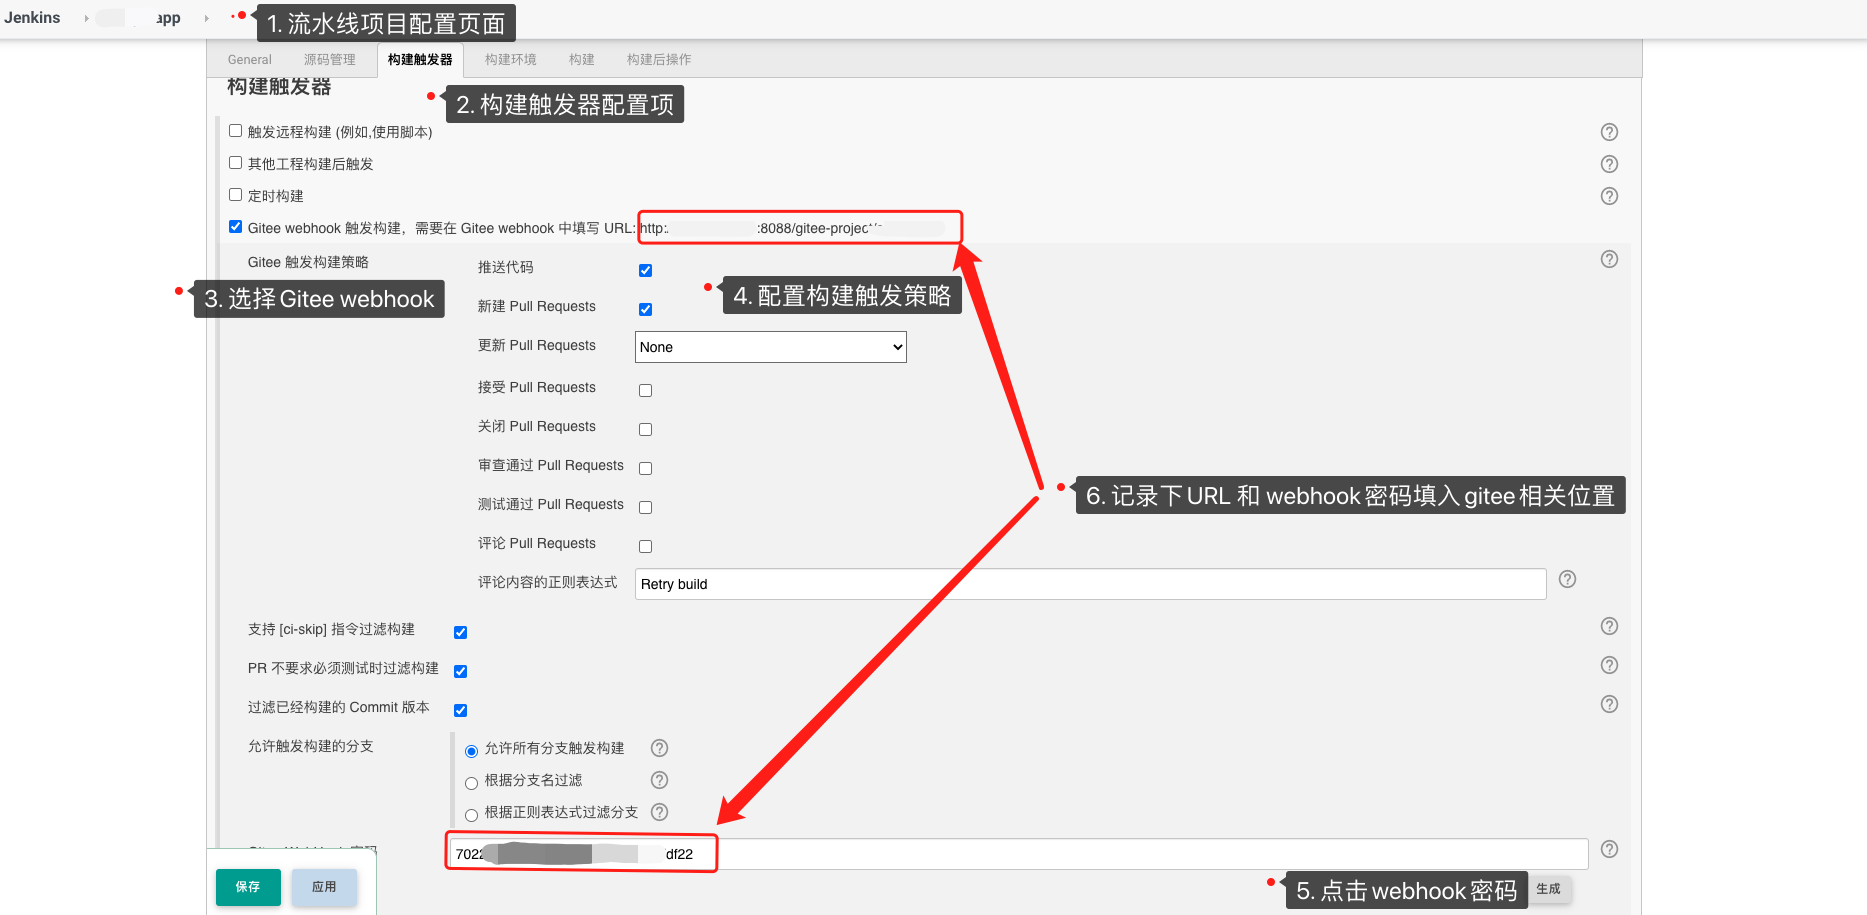
Task: Enable 接受 Pull Requests checkbox
Action: click(645, 390)
